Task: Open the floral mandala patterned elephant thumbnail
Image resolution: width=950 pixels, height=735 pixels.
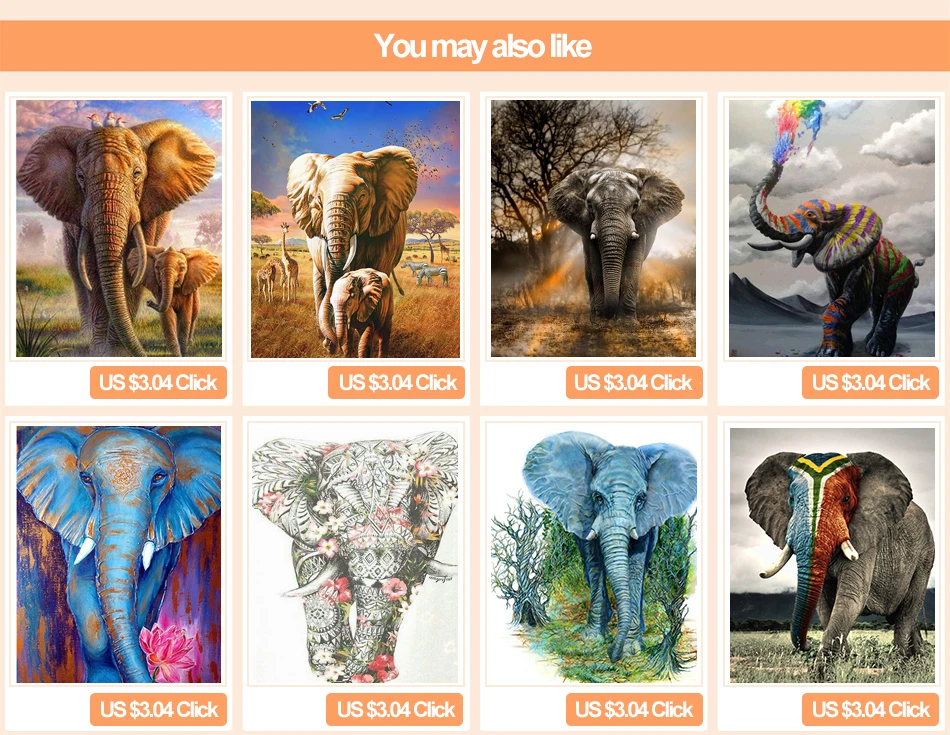Action: [x=356, y=554]
